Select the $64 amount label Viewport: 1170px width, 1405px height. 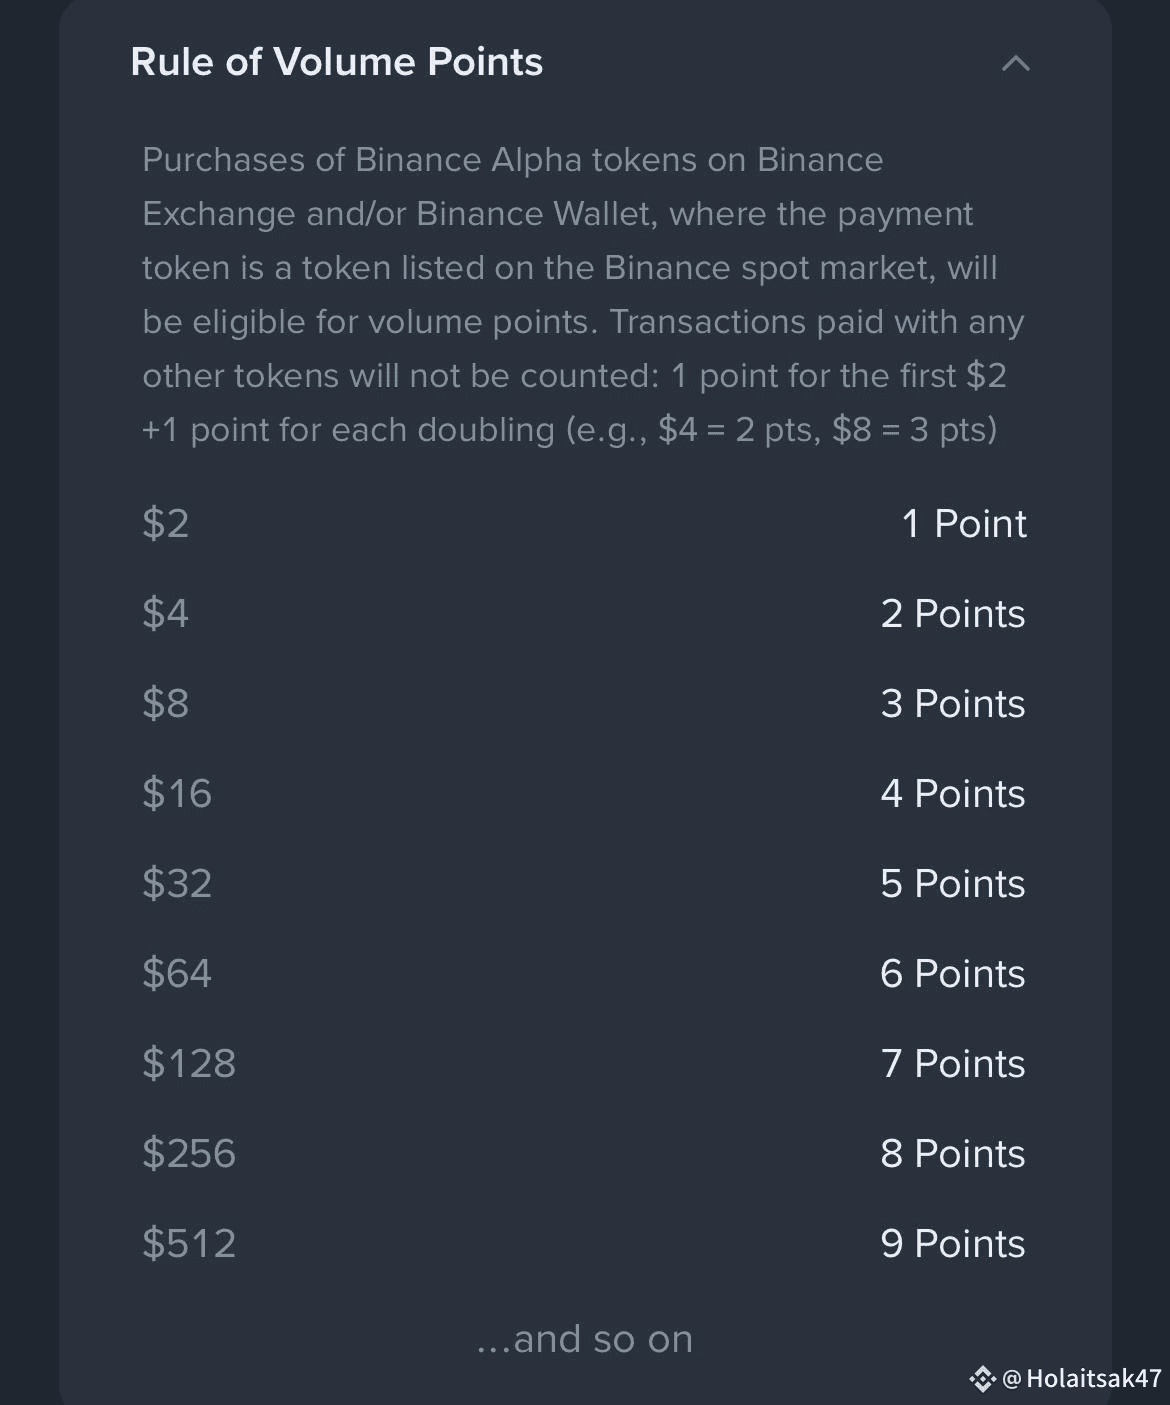click(x=177, y=973)
